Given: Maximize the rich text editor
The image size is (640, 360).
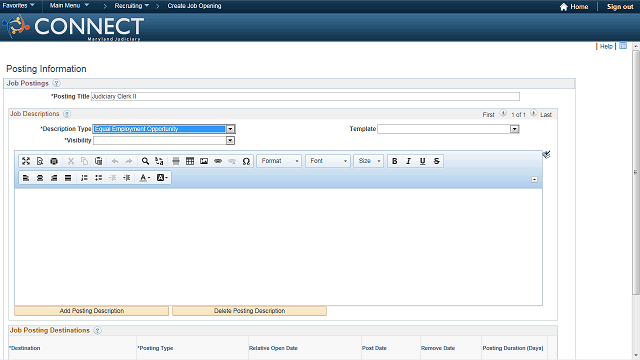Looking at the screenshot, I should (26, 161).
